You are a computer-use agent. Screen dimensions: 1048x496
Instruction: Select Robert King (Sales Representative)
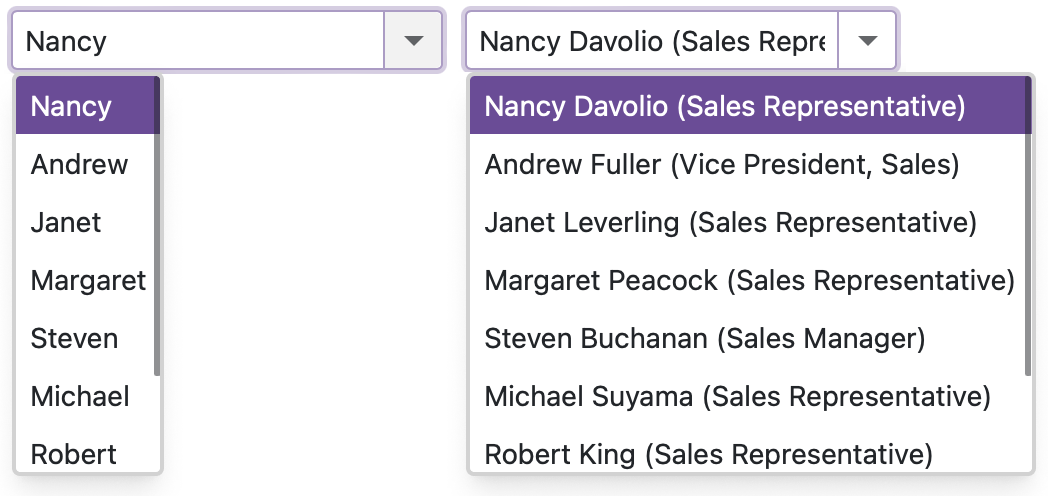tap(747, 453)
